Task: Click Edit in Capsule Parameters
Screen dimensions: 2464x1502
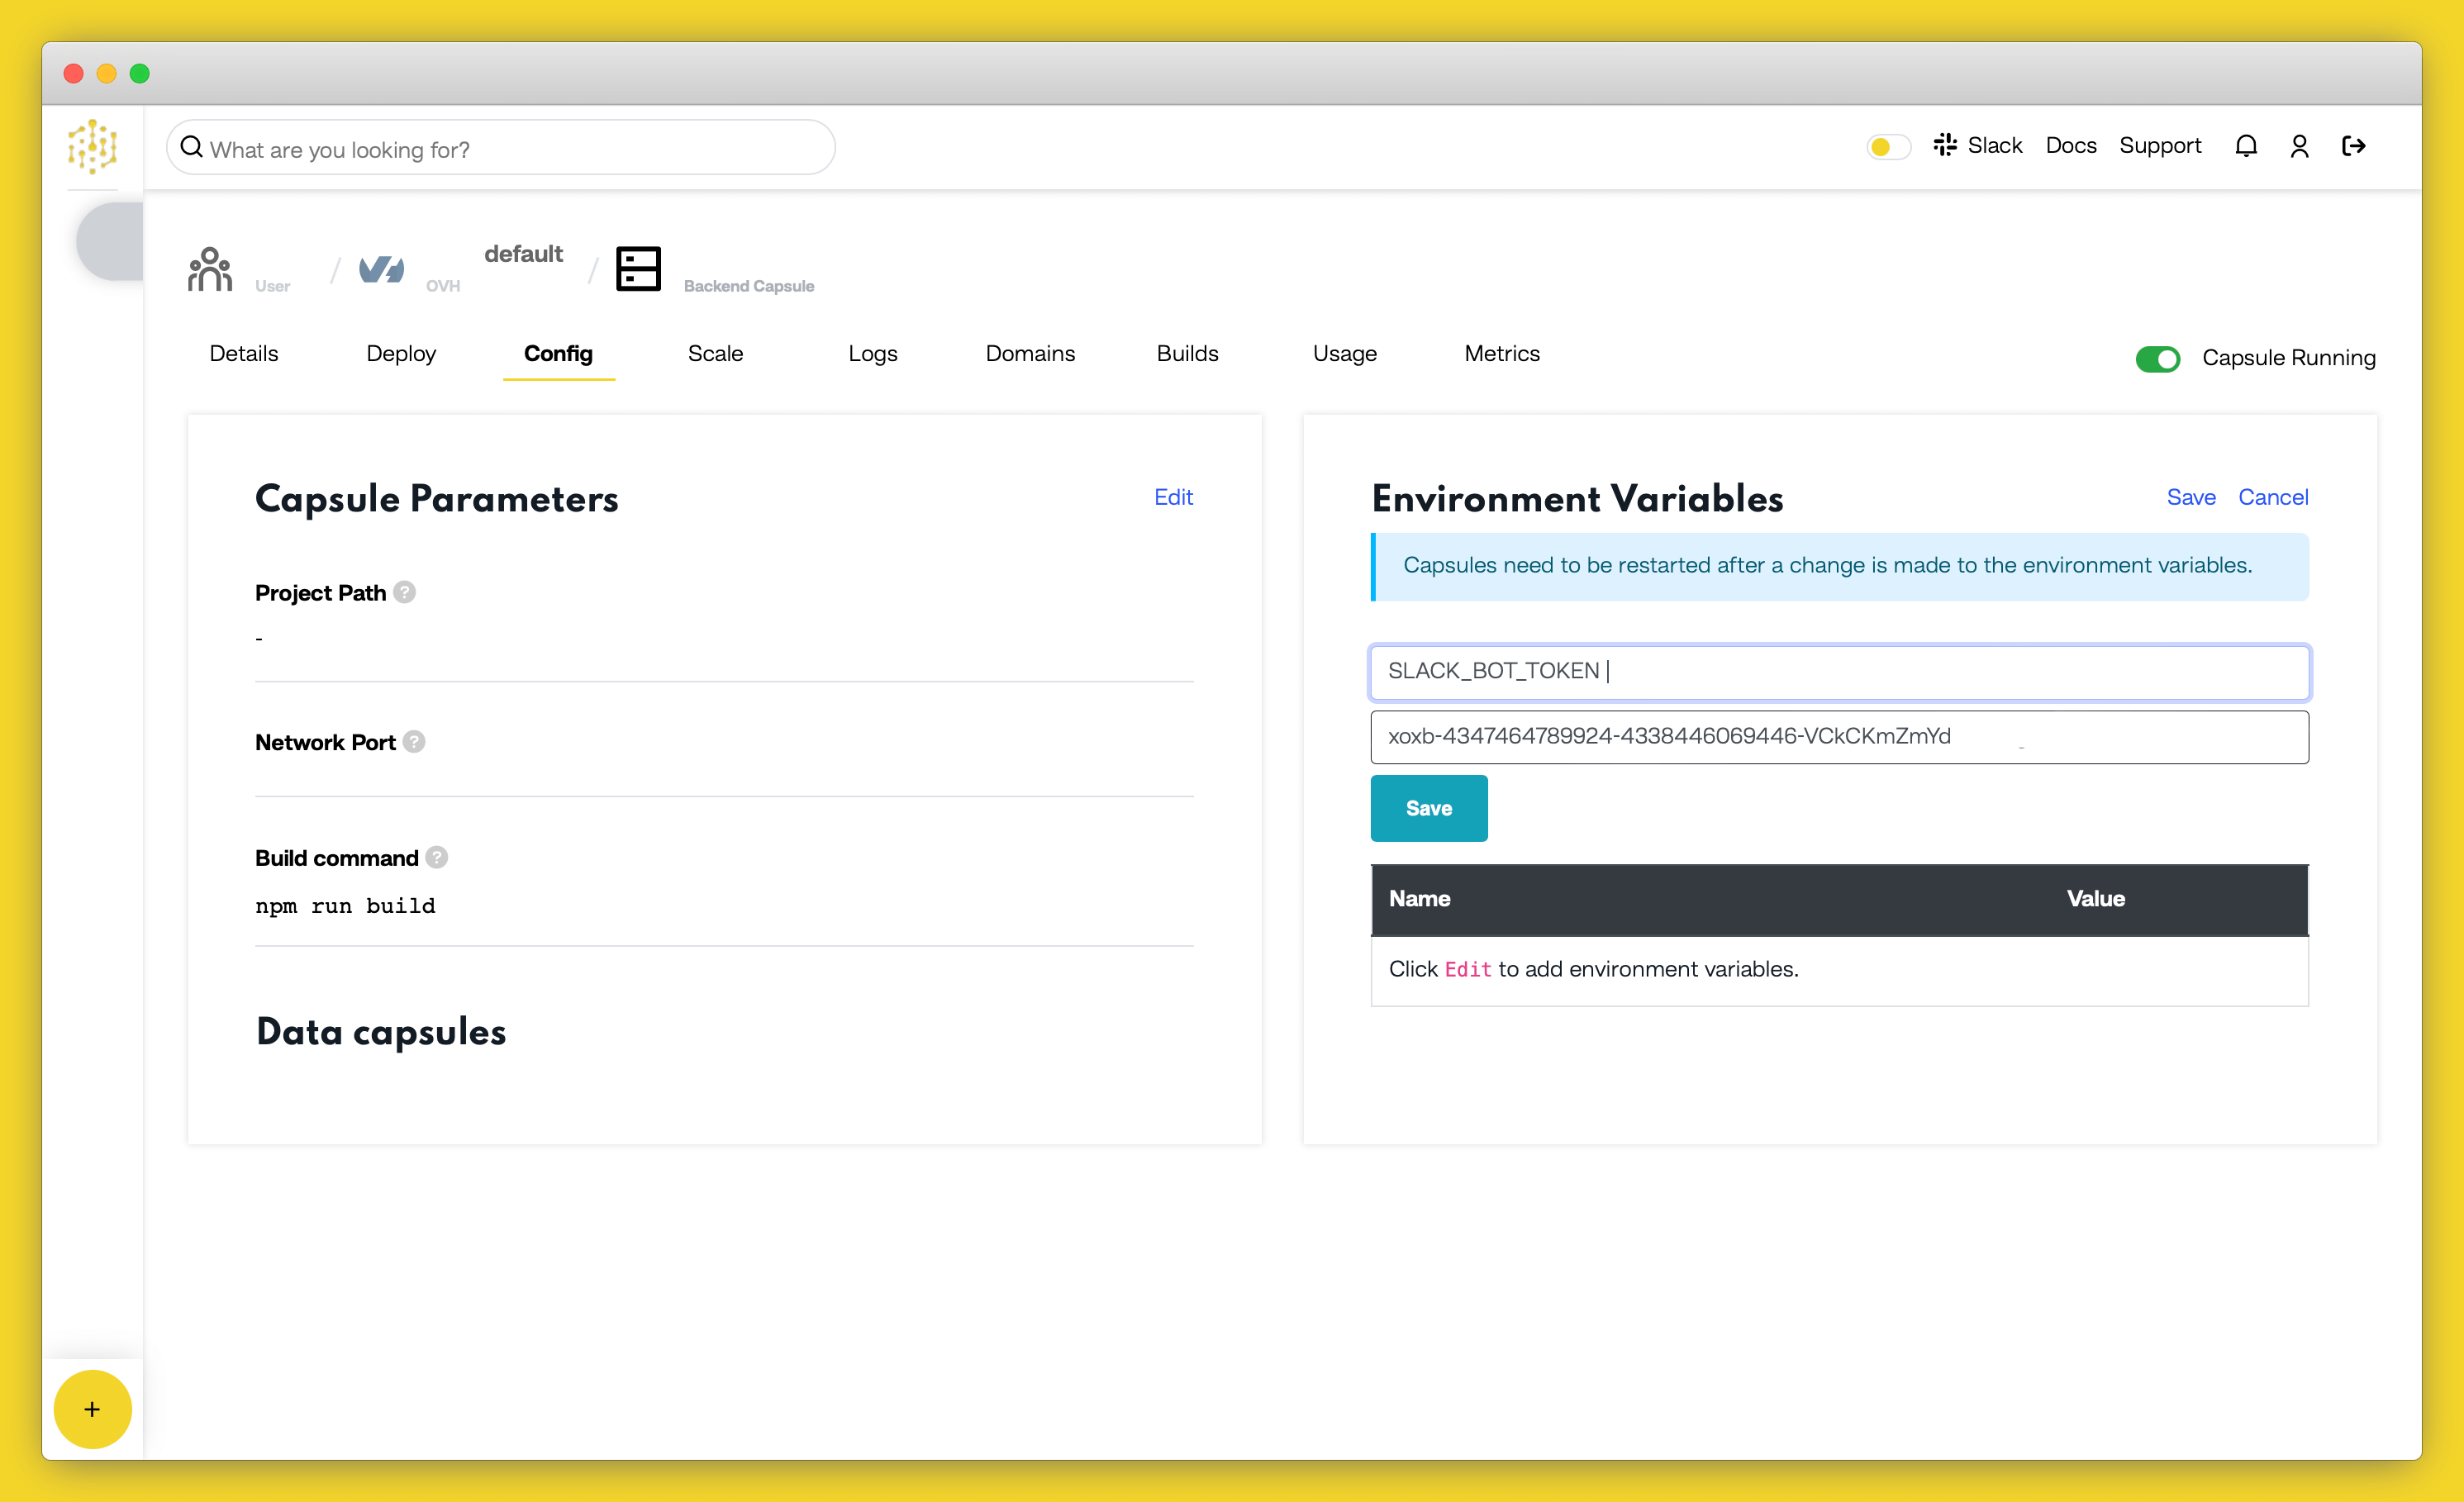Action: click(x=1174, y=494)
